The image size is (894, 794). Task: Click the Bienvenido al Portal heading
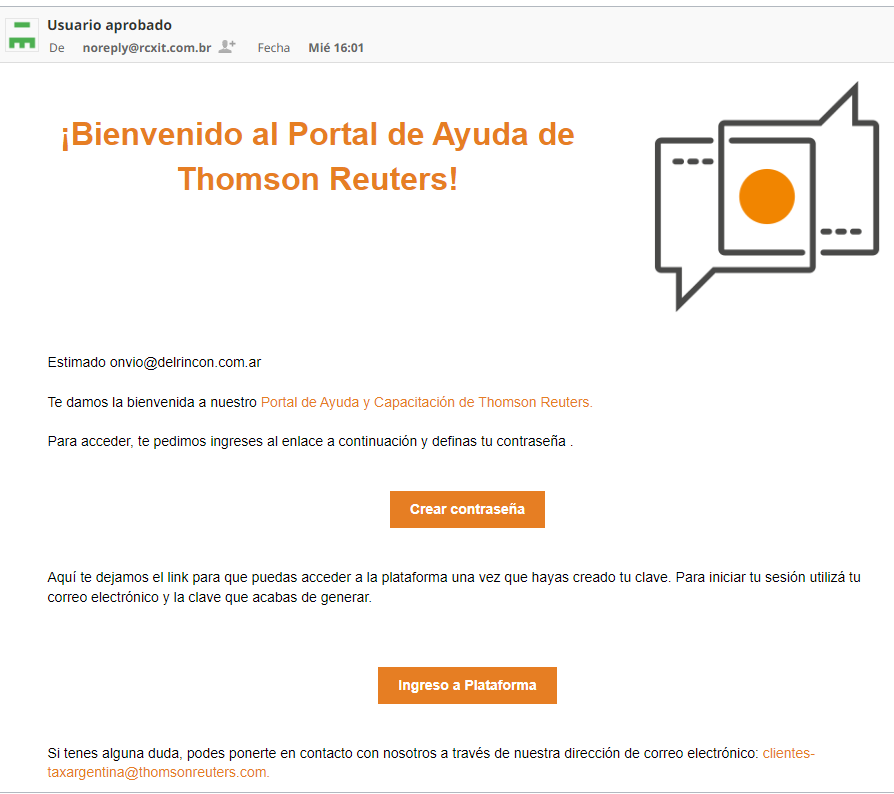(318, 157)
